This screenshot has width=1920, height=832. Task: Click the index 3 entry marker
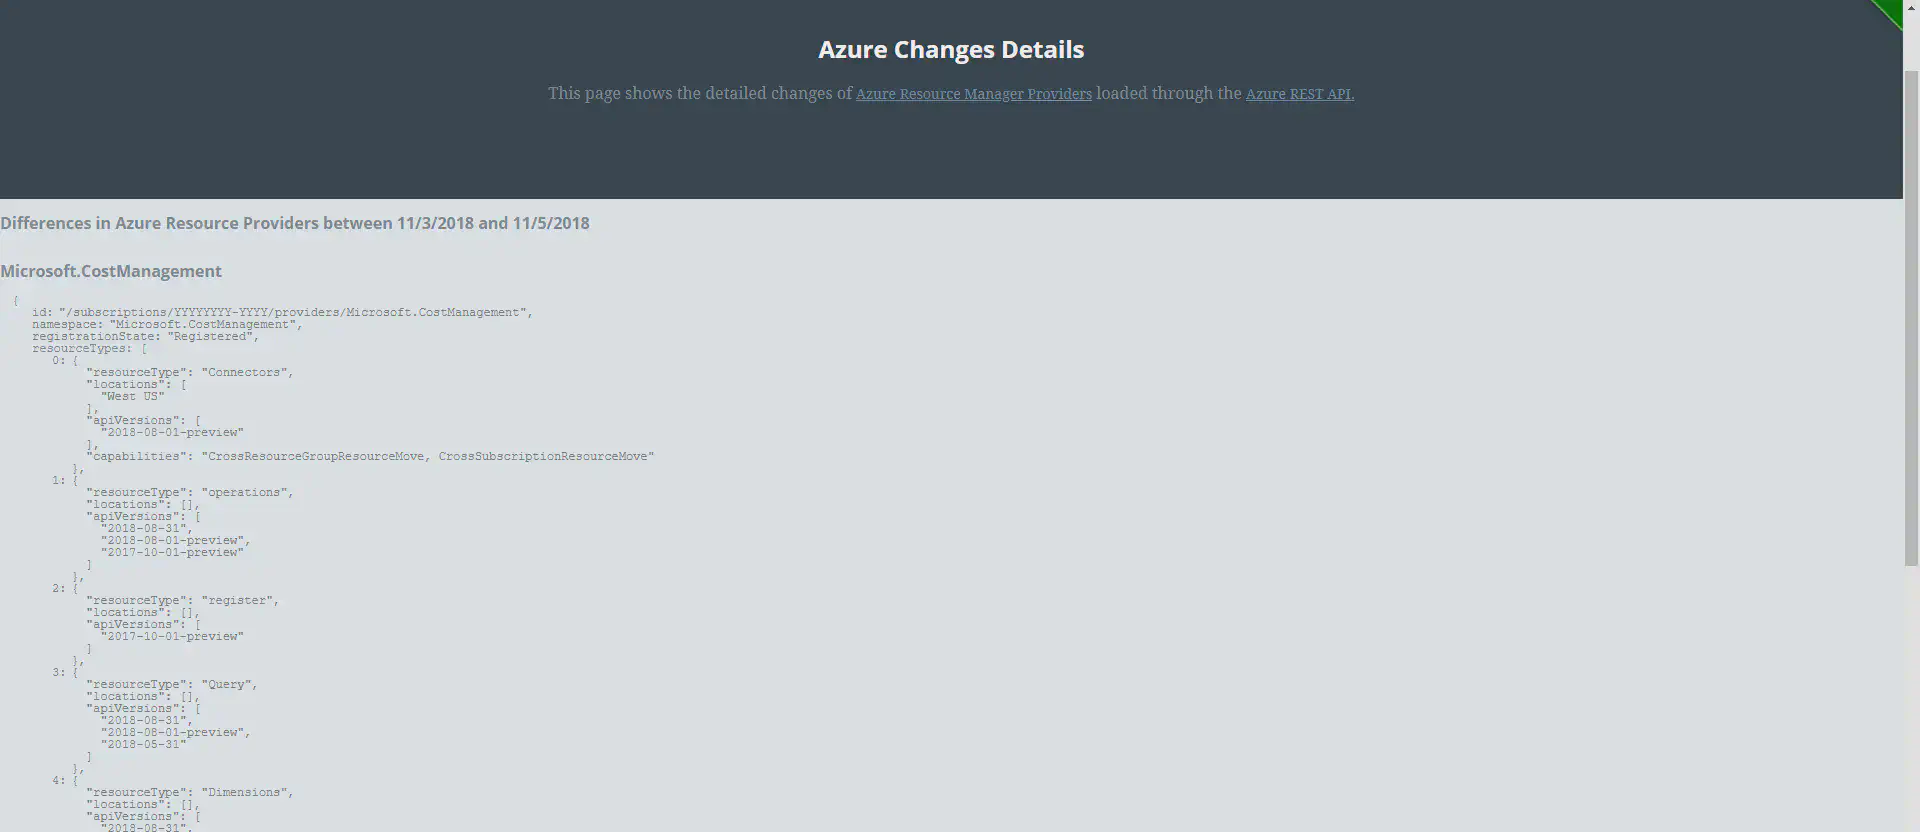pos(59,673)
